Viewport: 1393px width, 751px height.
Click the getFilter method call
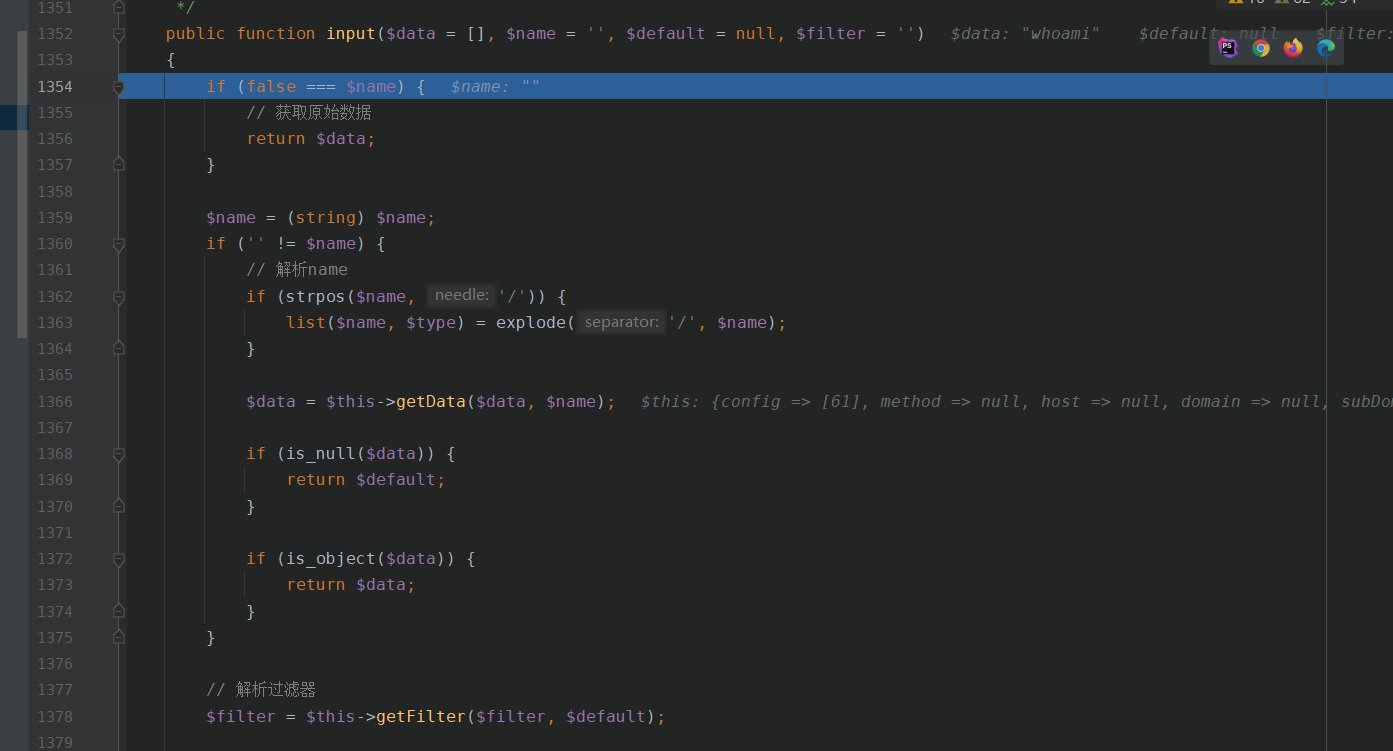coord(421,716)
